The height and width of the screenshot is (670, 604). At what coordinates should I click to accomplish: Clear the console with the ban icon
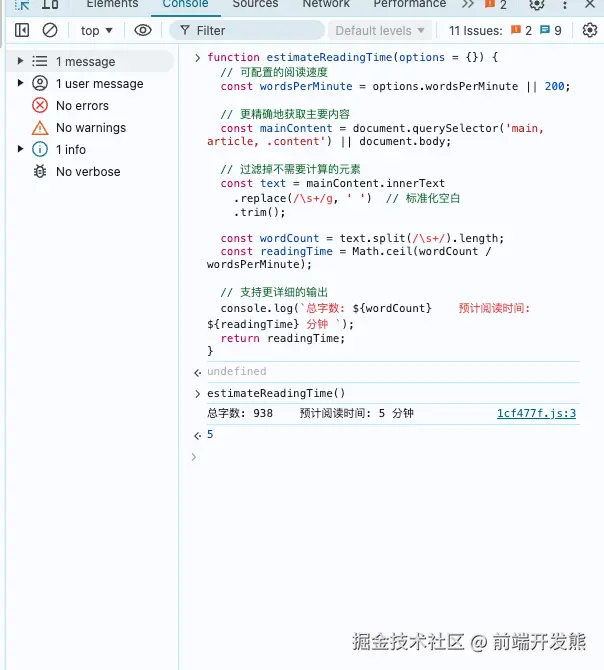pyautogui.click(x=50, y=30)
